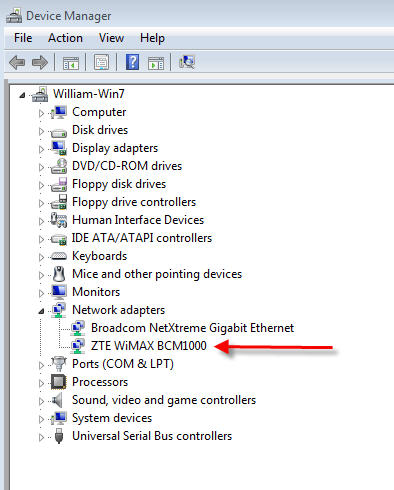Click the William-Win7 computer icon
The image size is (394, 490).
tap(40, 94)
